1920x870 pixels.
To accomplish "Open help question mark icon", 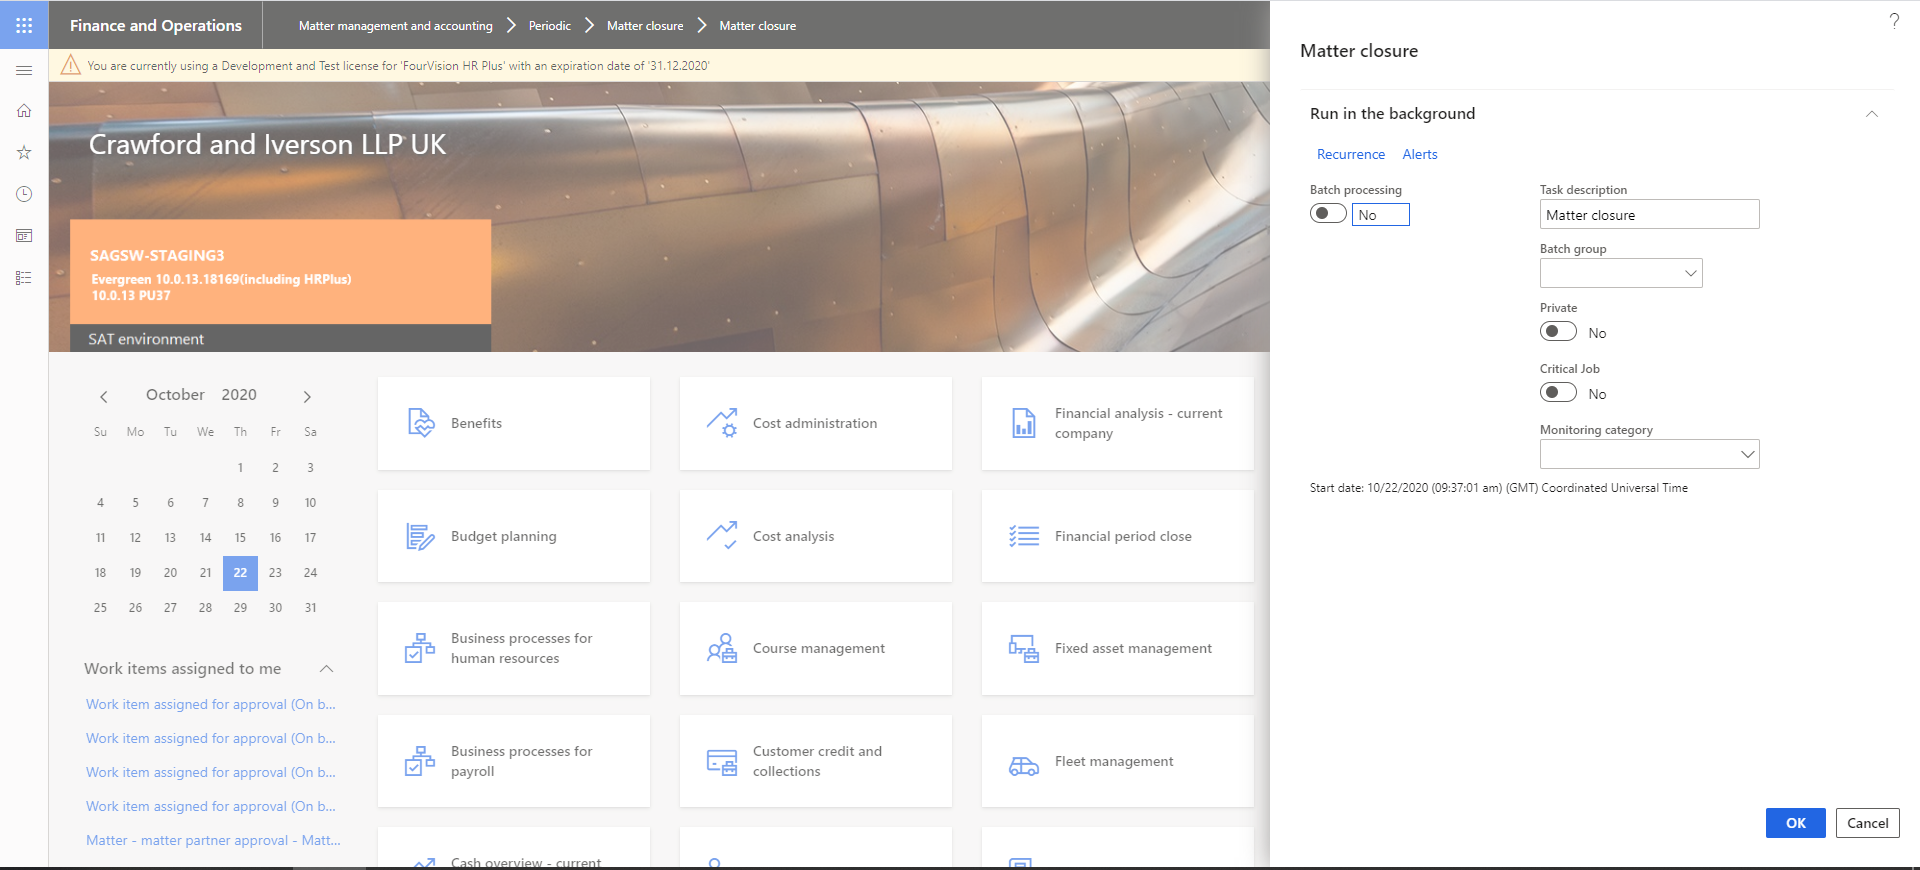I will coord(1894,21).
